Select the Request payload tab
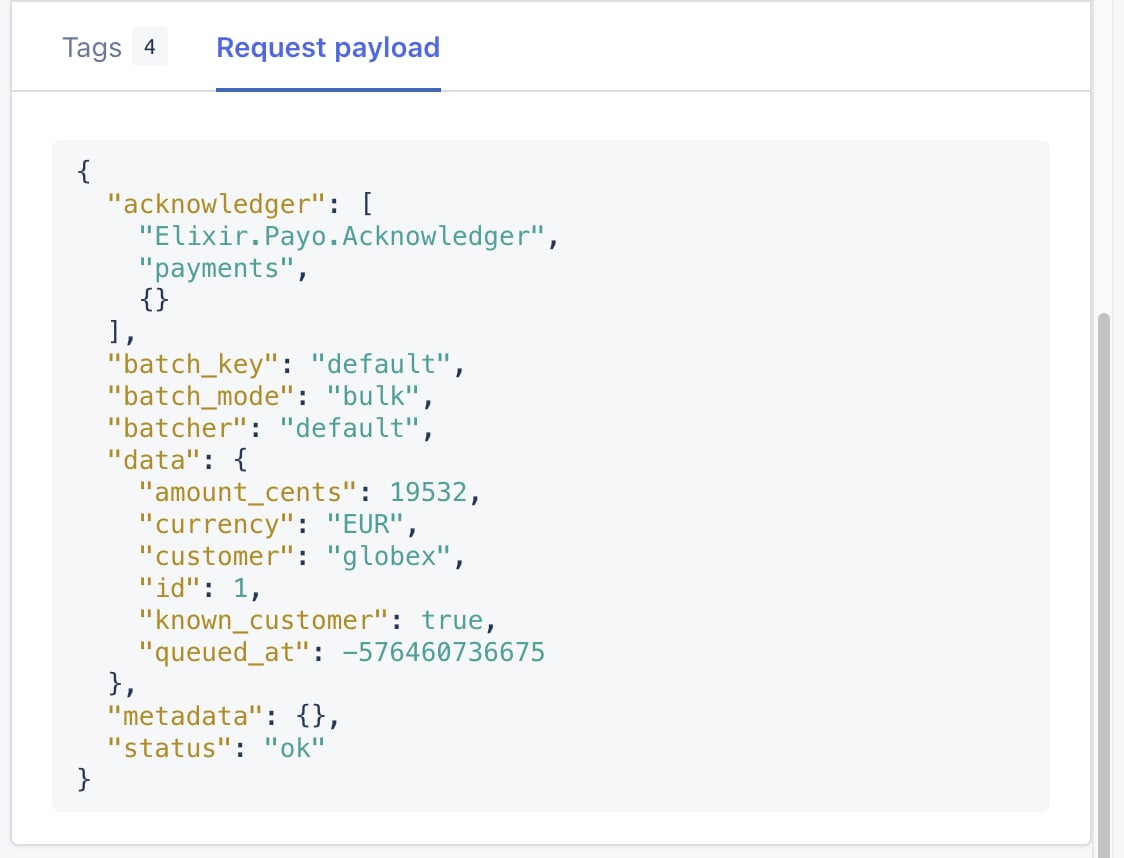This screenshot has height=858, width=1124. click(x=328, y=47)
